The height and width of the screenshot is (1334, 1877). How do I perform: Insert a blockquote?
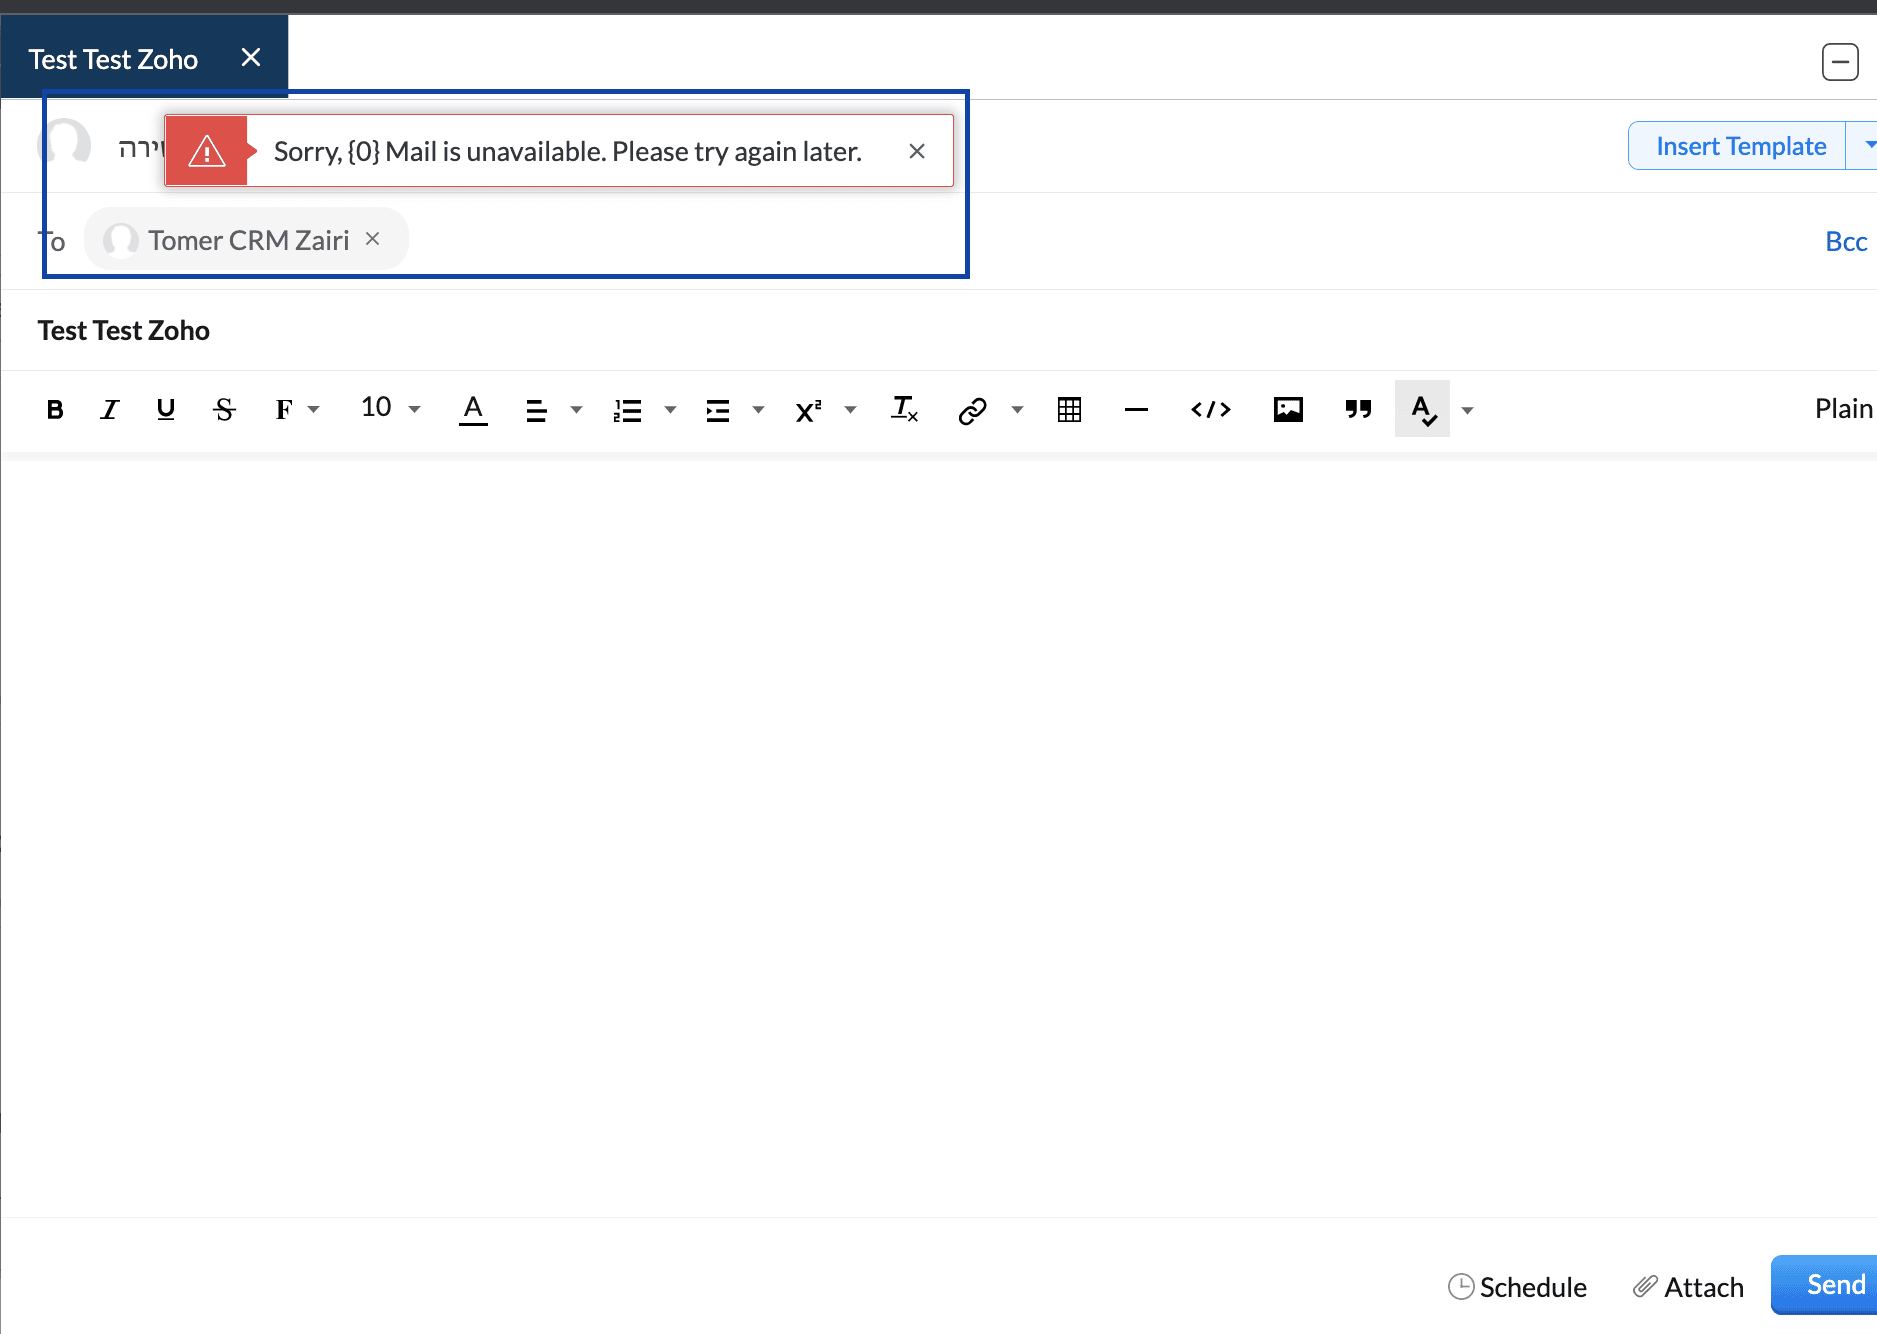click(x=1358, y=409)
